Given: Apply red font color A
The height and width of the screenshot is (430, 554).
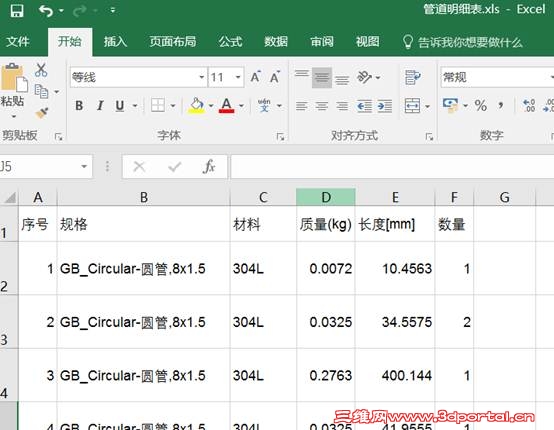Looking at the screenshot, I should pos(226,105).
